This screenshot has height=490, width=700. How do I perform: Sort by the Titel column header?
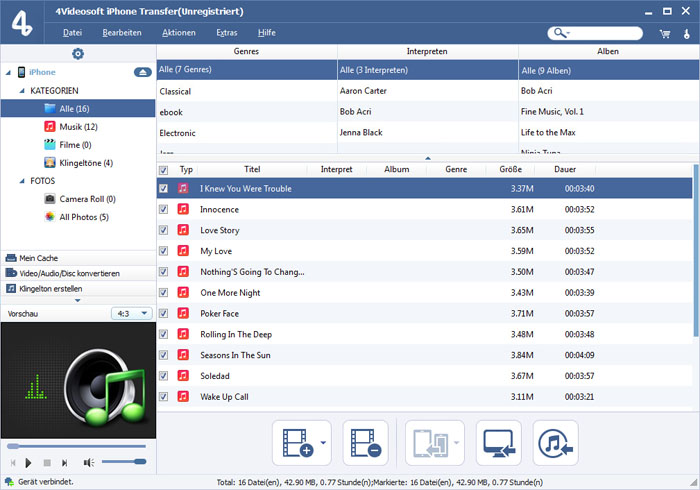[x=252, y=169]
